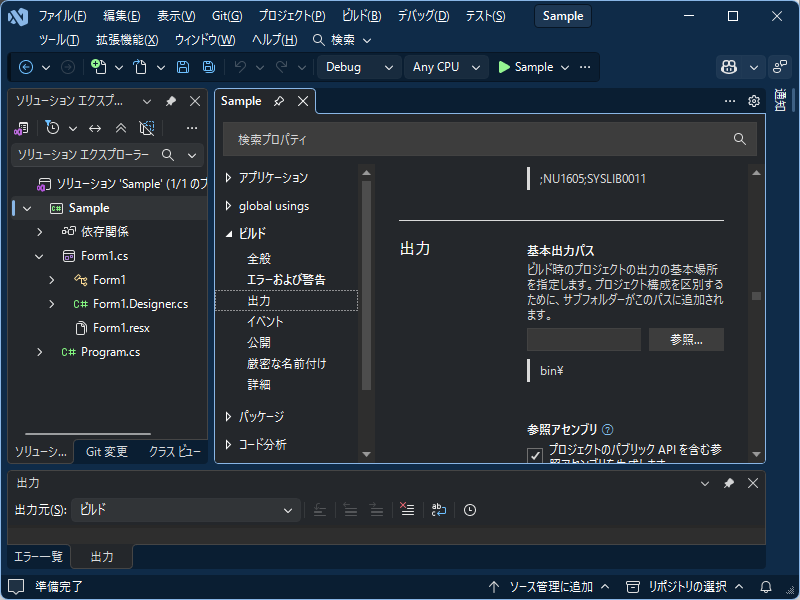Click the navigate backward arrow icon
800x600 pixels.
click(x=26, y=67)
